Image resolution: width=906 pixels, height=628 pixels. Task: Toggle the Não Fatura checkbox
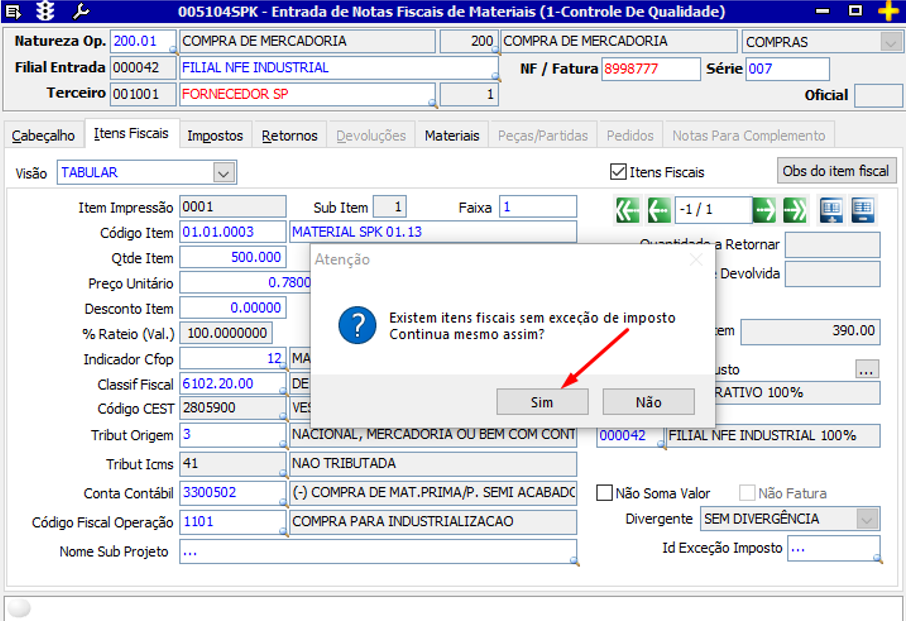[x=747, y=493]
